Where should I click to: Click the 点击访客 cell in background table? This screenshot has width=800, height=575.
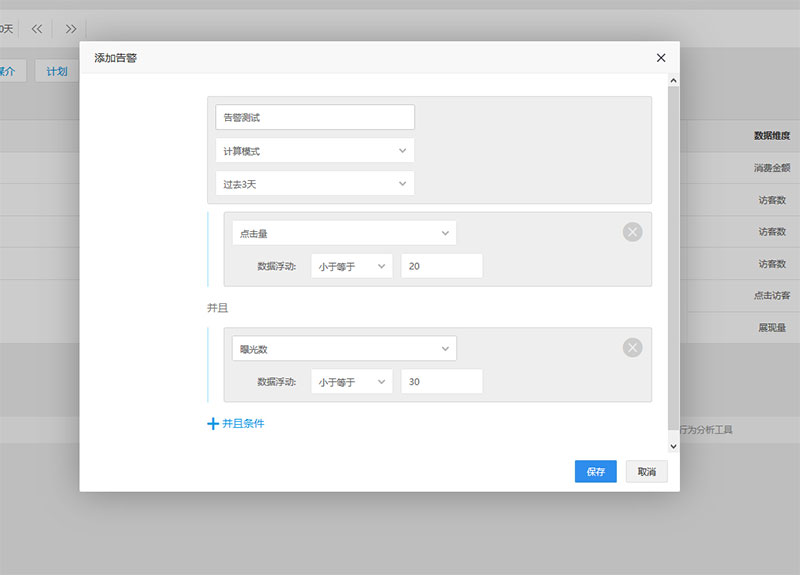pos(772,295)
